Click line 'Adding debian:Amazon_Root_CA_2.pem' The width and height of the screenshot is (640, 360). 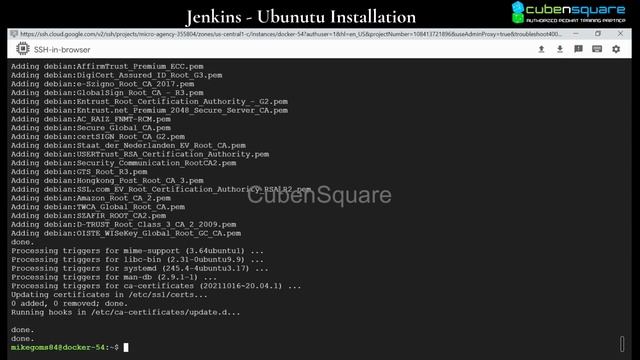click(91, 198)
